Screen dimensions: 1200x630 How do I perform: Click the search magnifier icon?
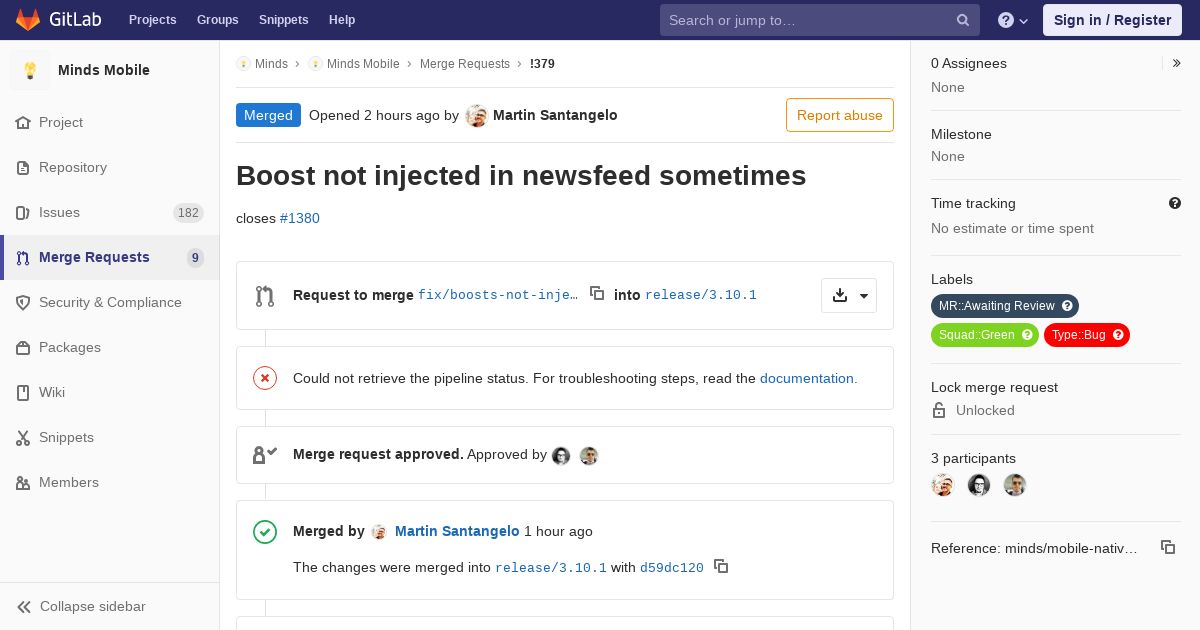pyautogui.click(x=963, y=20)
